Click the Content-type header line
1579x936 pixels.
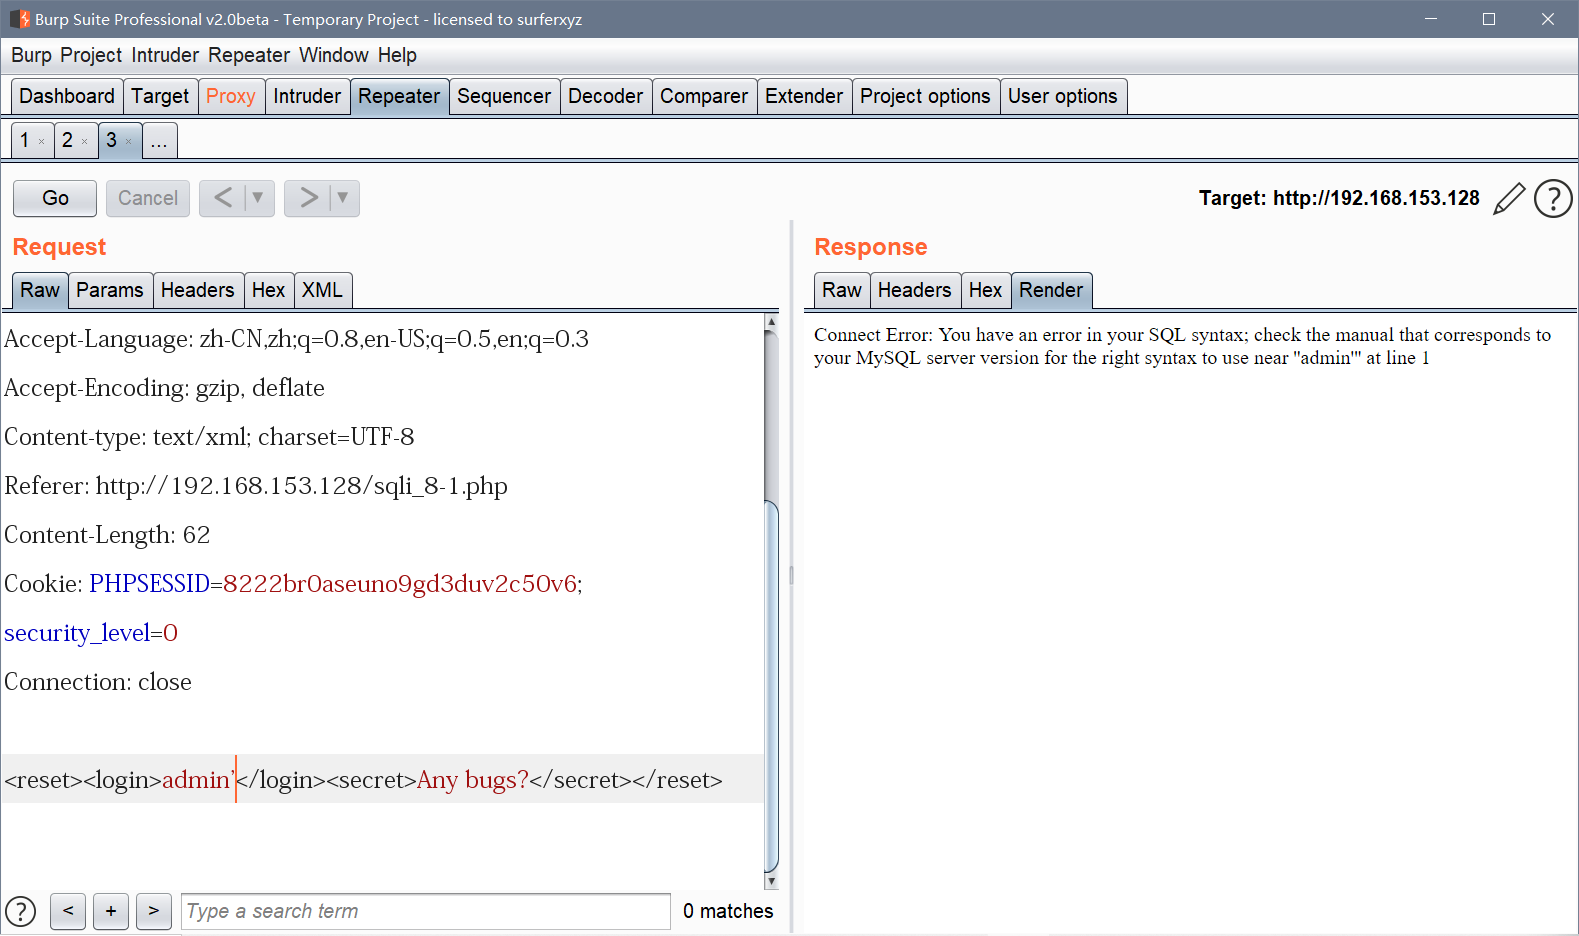point(209,437)
